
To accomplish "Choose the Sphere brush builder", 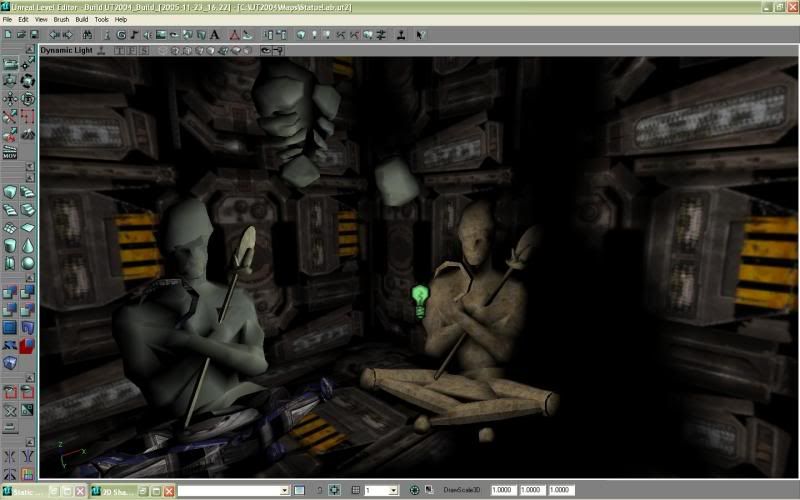I will pos(28,263).
